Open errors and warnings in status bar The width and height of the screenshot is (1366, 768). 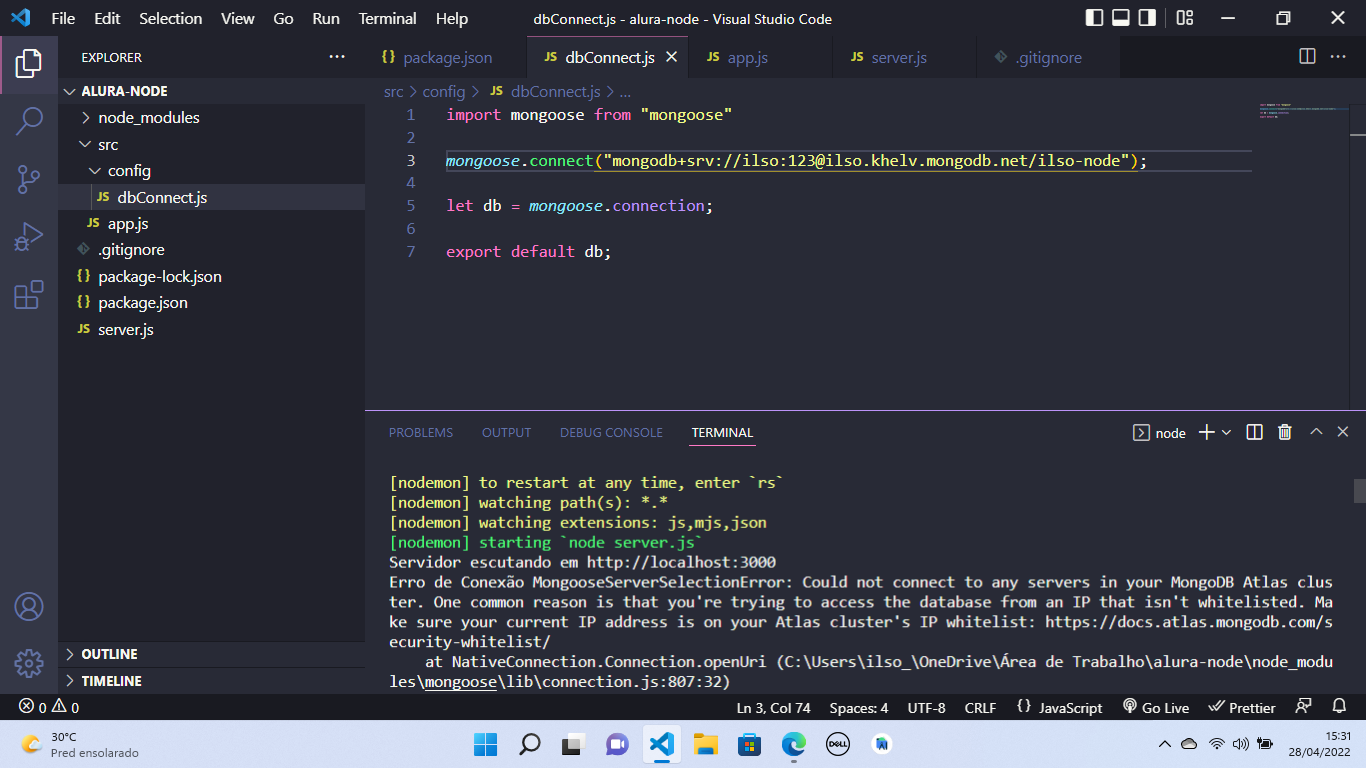pos(49,707)
